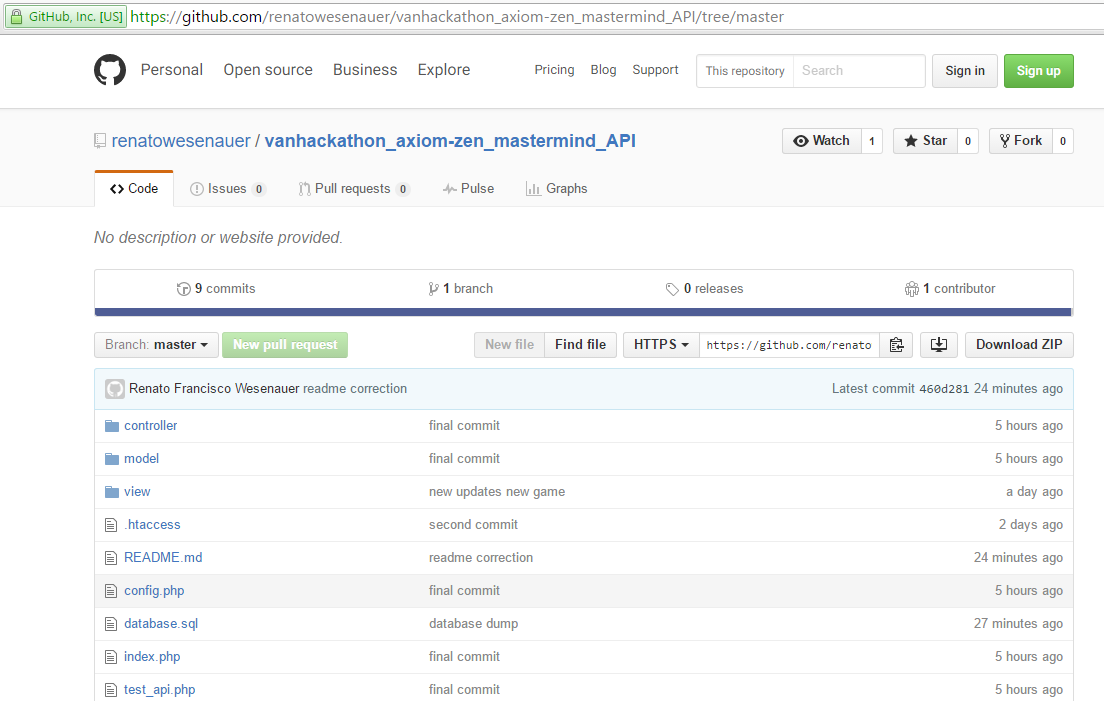Click the test_api.php file icon
Screen dimensions: 1104x701
tap(111, 690)
